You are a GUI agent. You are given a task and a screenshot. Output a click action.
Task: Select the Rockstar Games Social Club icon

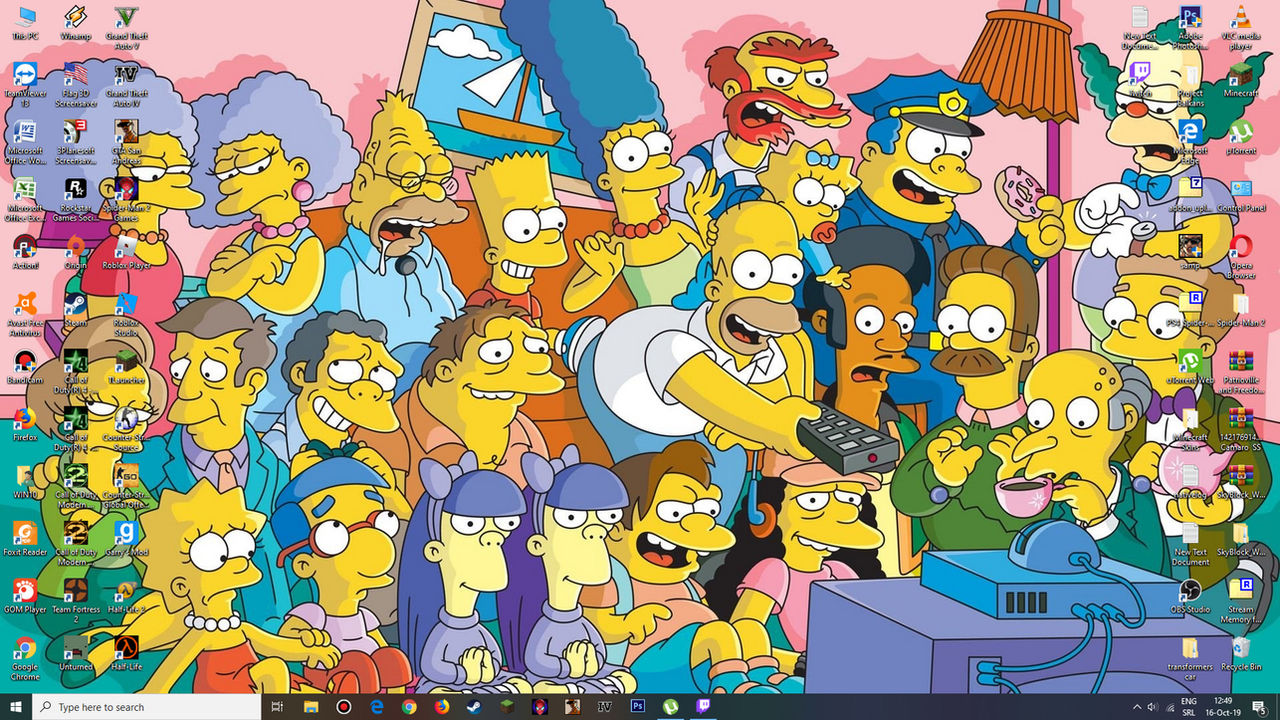click(76, 199)
